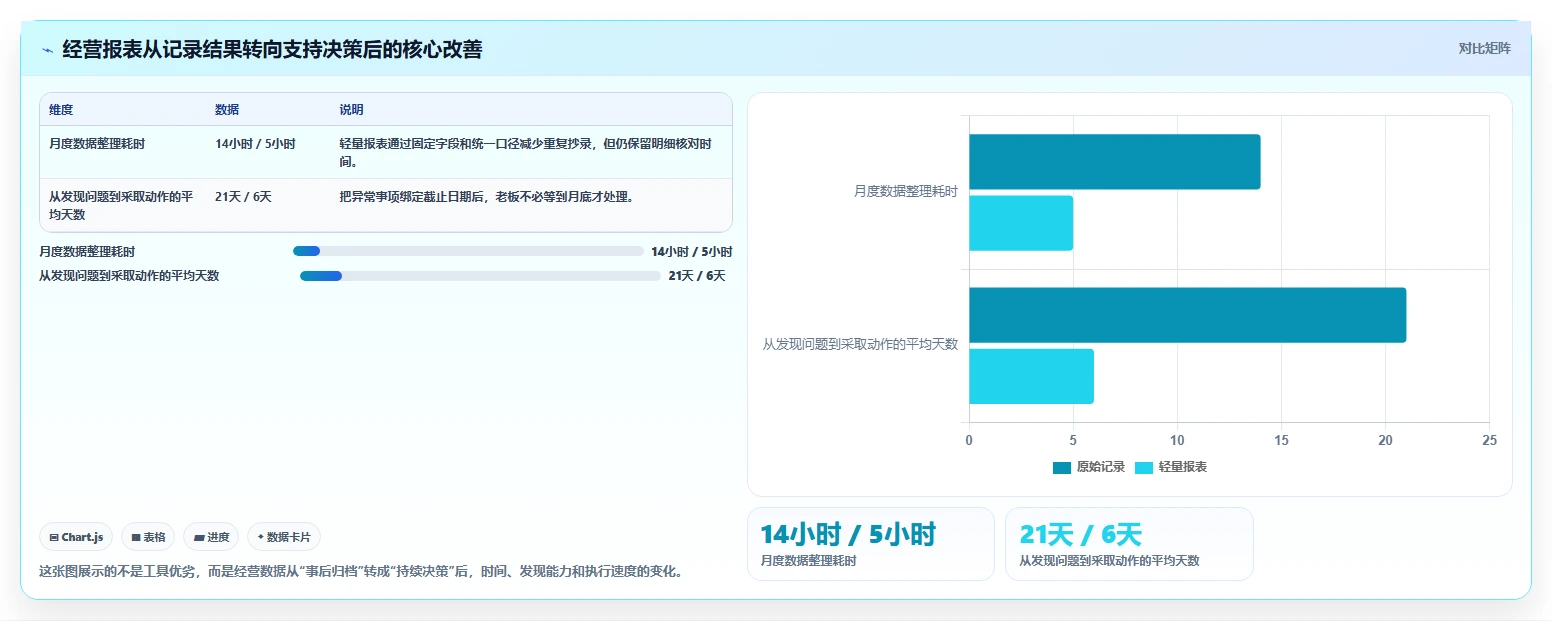Click the 从发现问题到采取动作的平均天数 progress bar
The image size is (1552, 621).
[x=480, y=276]
